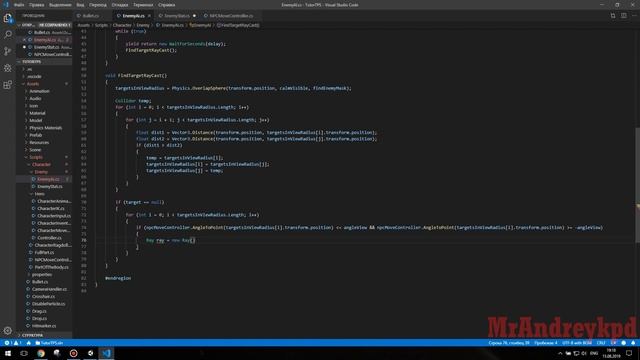Viewport: 640px width, 360px height.
Task: Close the EnemyAi.cs editor tab
Action: (149, 16)
